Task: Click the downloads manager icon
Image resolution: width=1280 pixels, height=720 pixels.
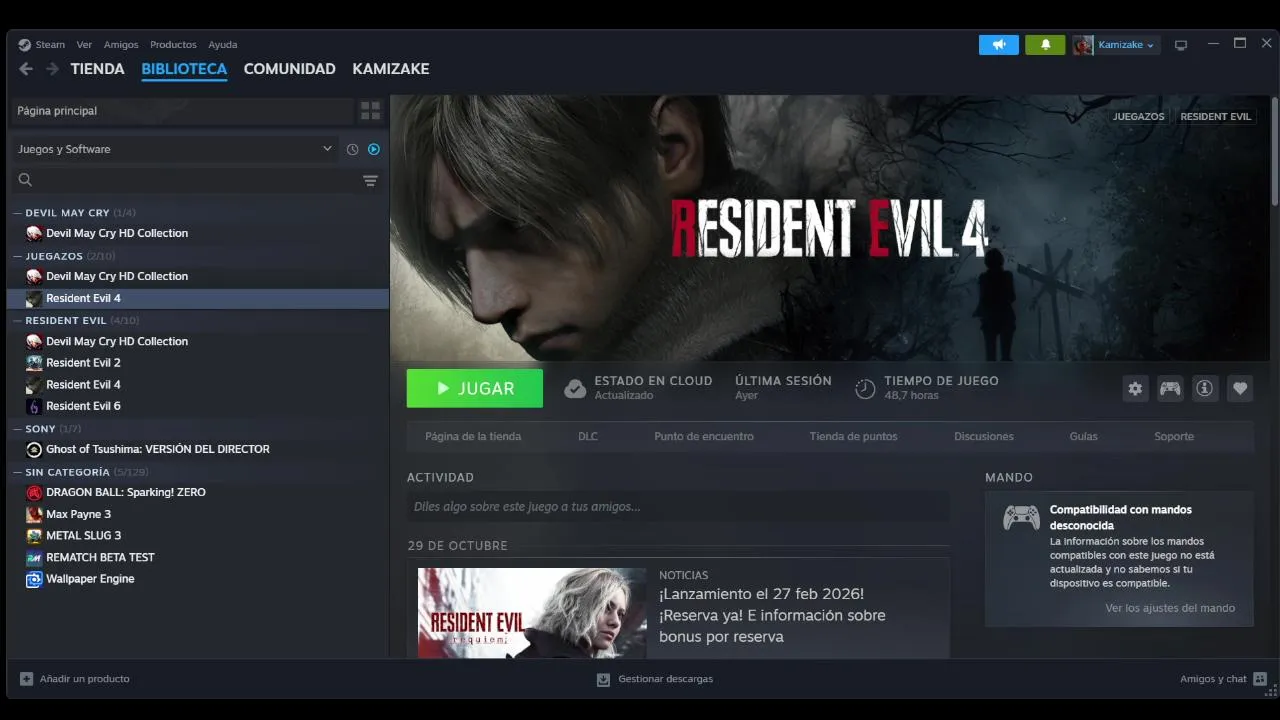Action: coord(603,679)
